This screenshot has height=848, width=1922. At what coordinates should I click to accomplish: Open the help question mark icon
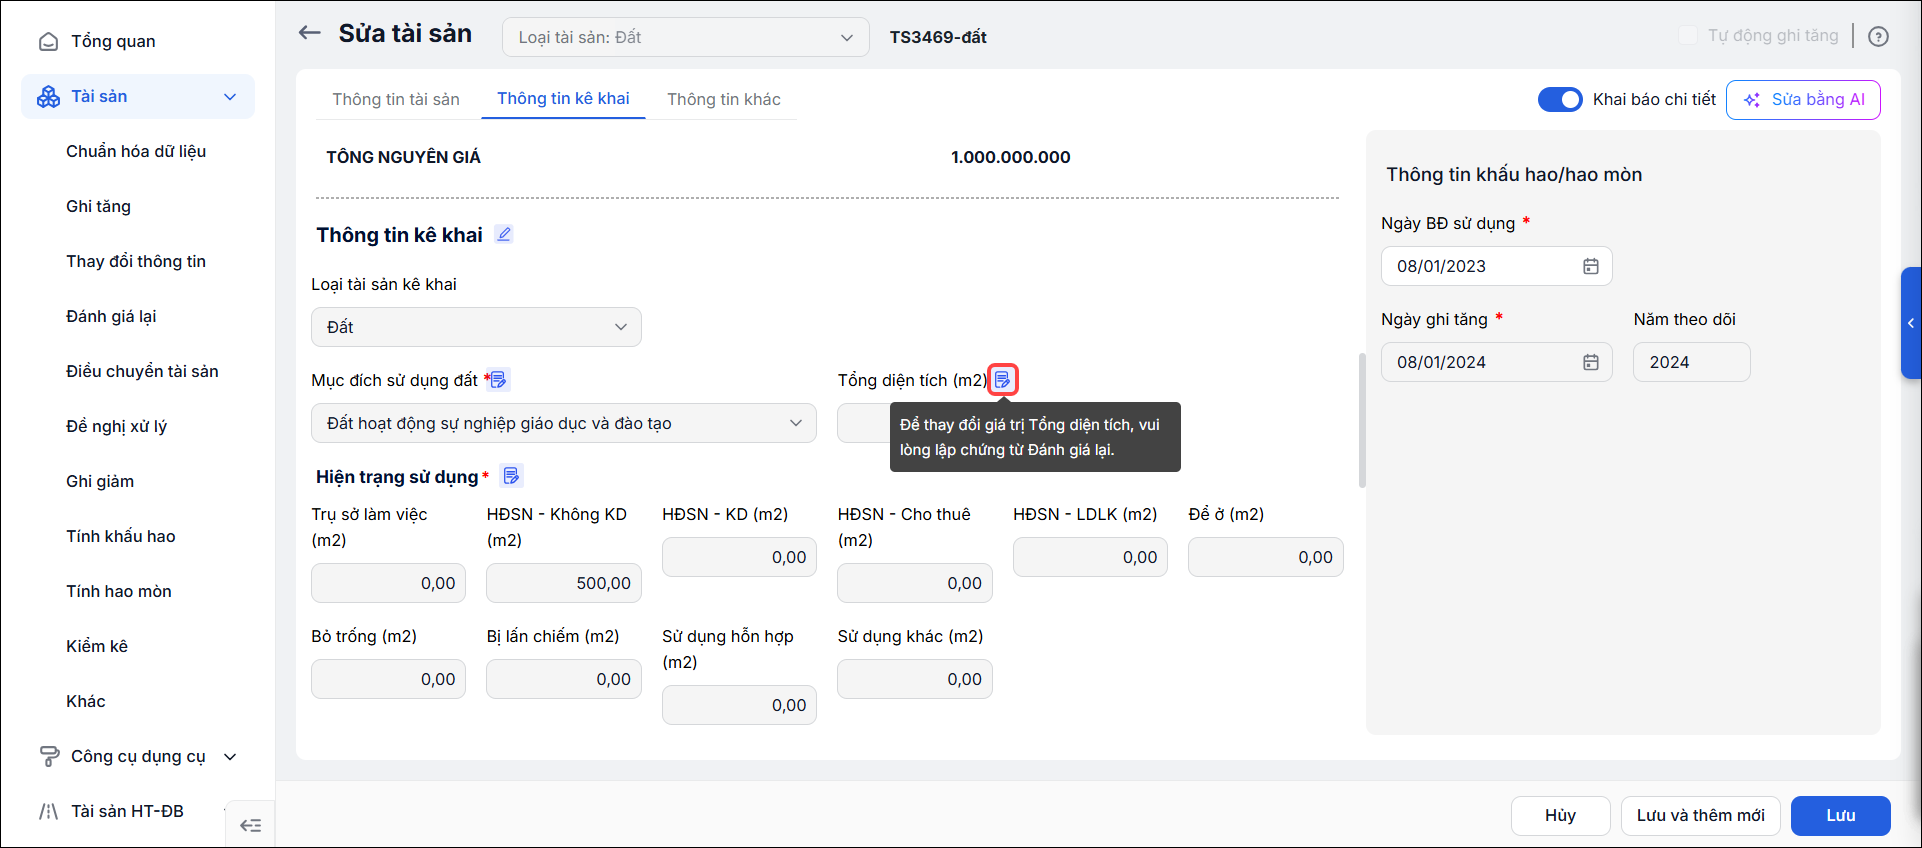1879,37
